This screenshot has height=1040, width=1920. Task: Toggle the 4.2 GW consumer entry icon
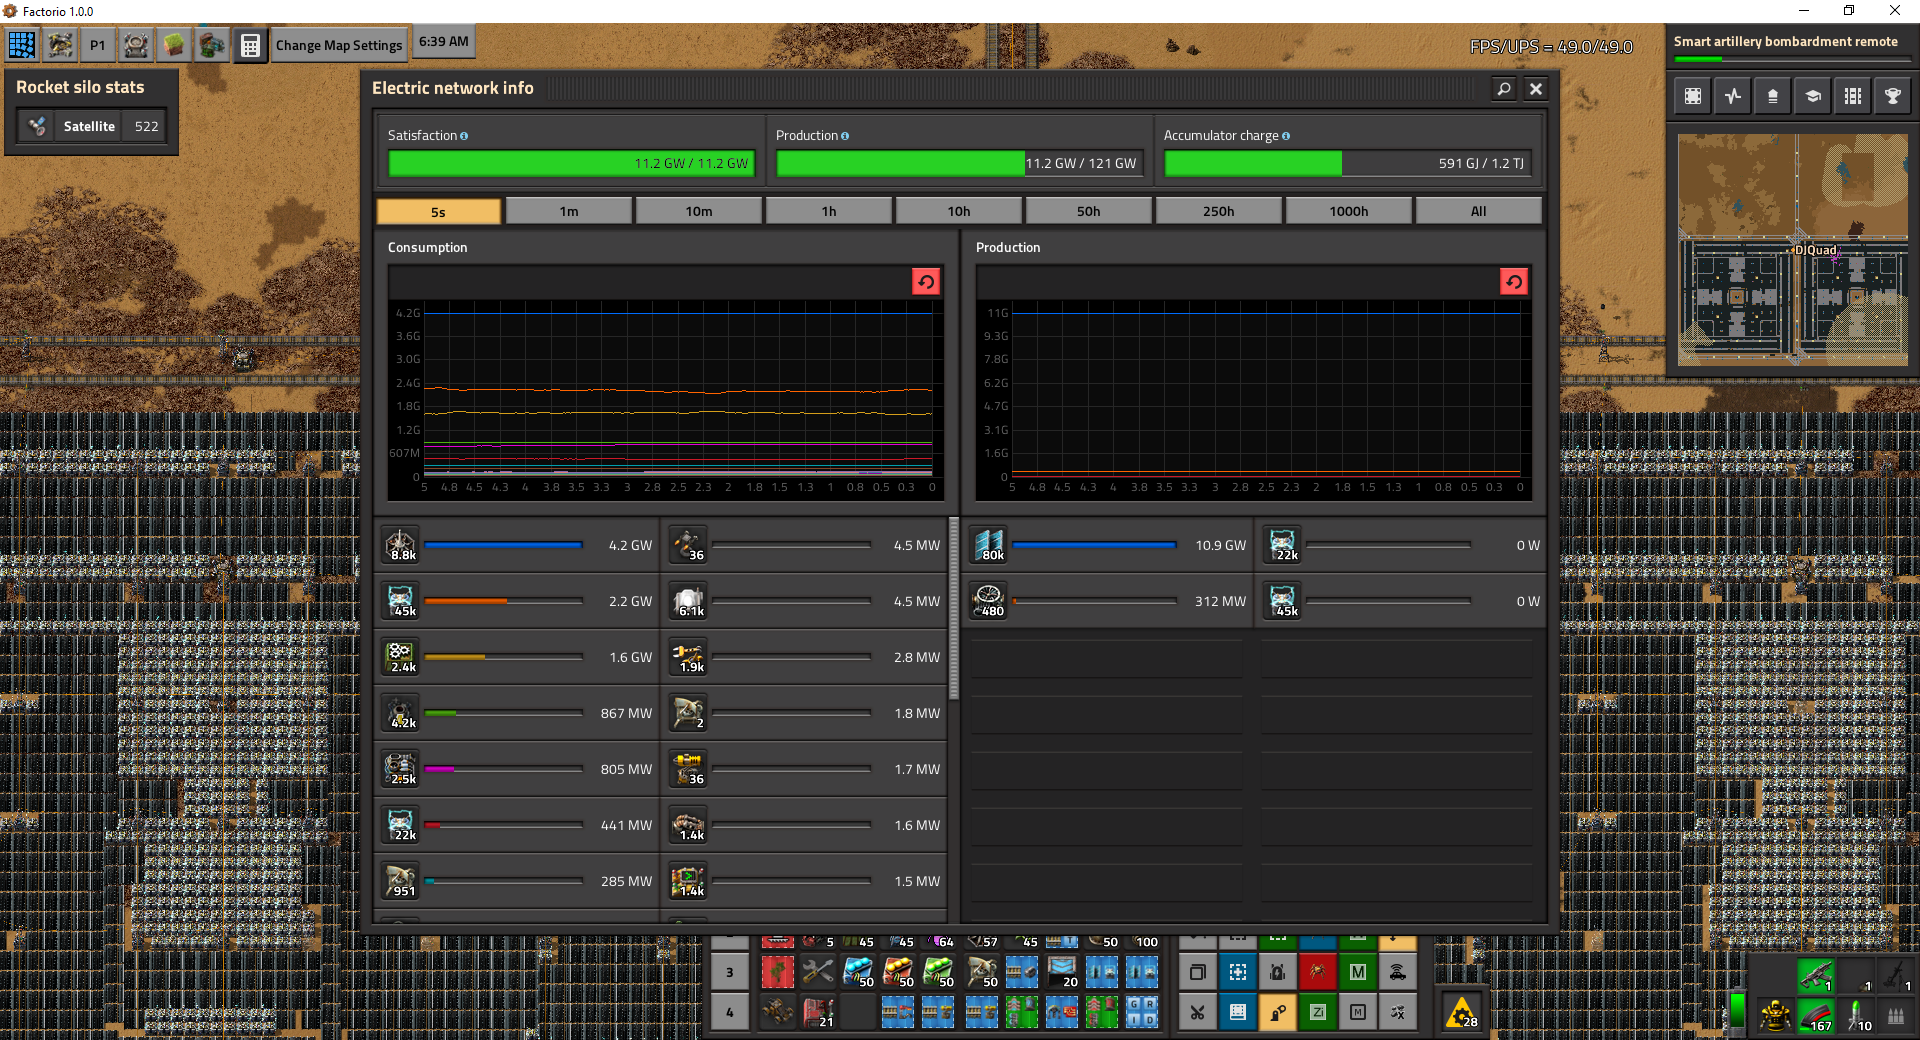[401, 545]
